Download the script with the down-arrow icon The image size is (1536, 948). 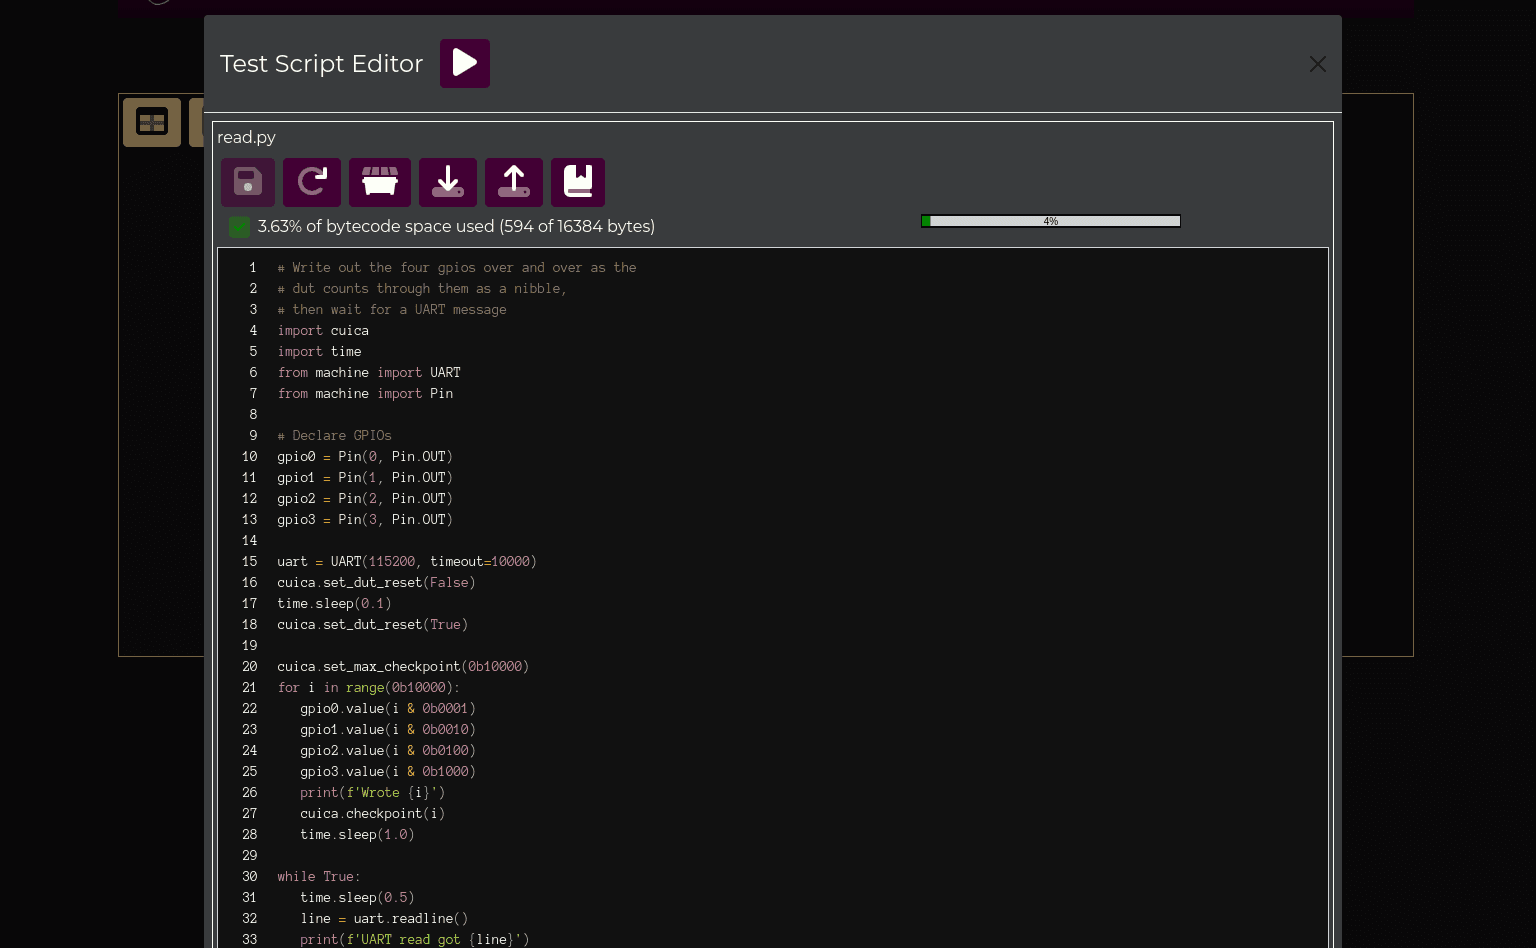(447, 182)
